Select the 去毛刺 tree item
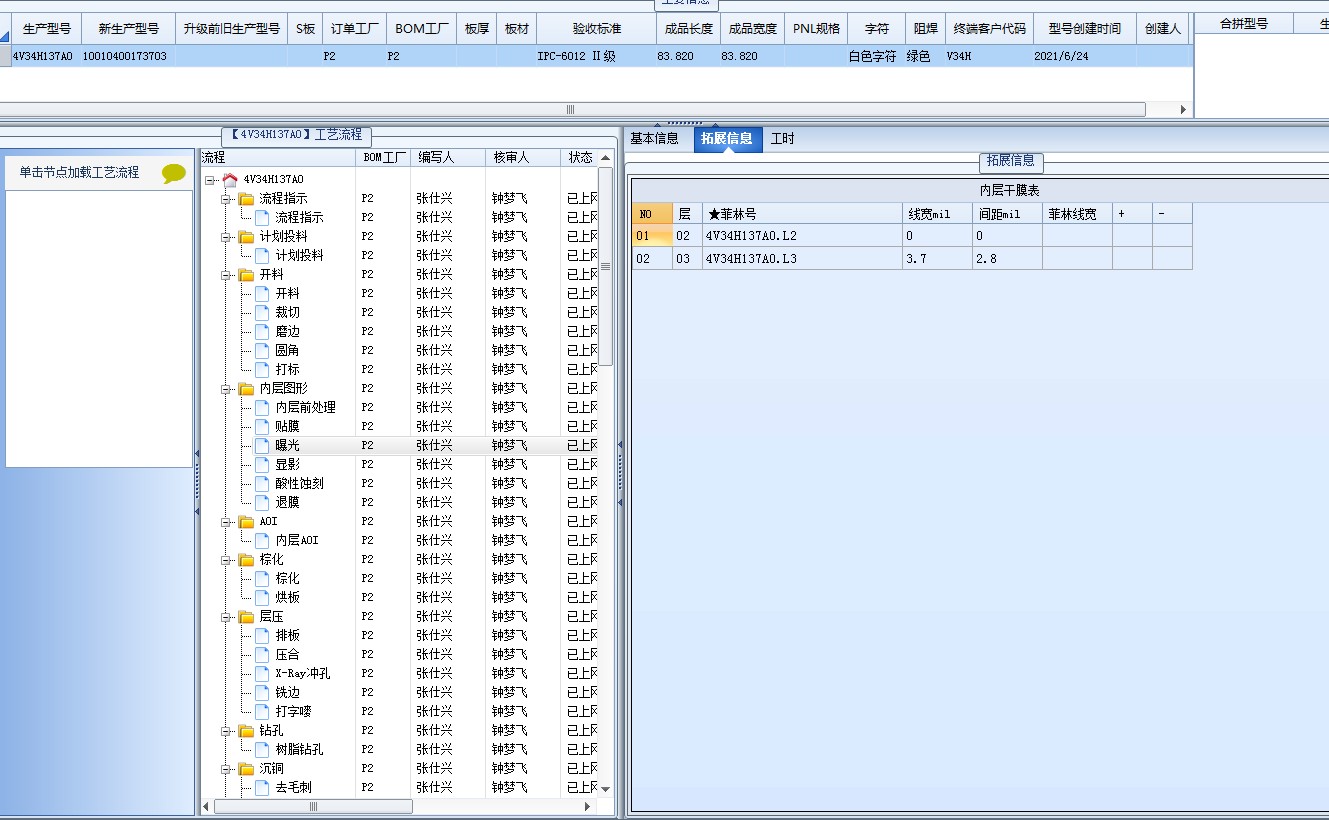Screen dimensions: 1329x820 coord(293,787)
